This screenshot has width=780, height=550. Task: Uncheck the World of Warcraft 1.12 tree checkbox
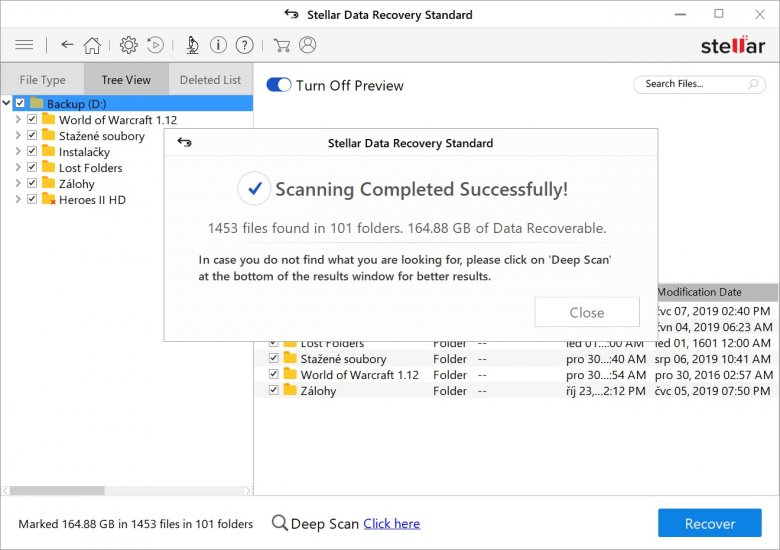click(x=32, y=120)
